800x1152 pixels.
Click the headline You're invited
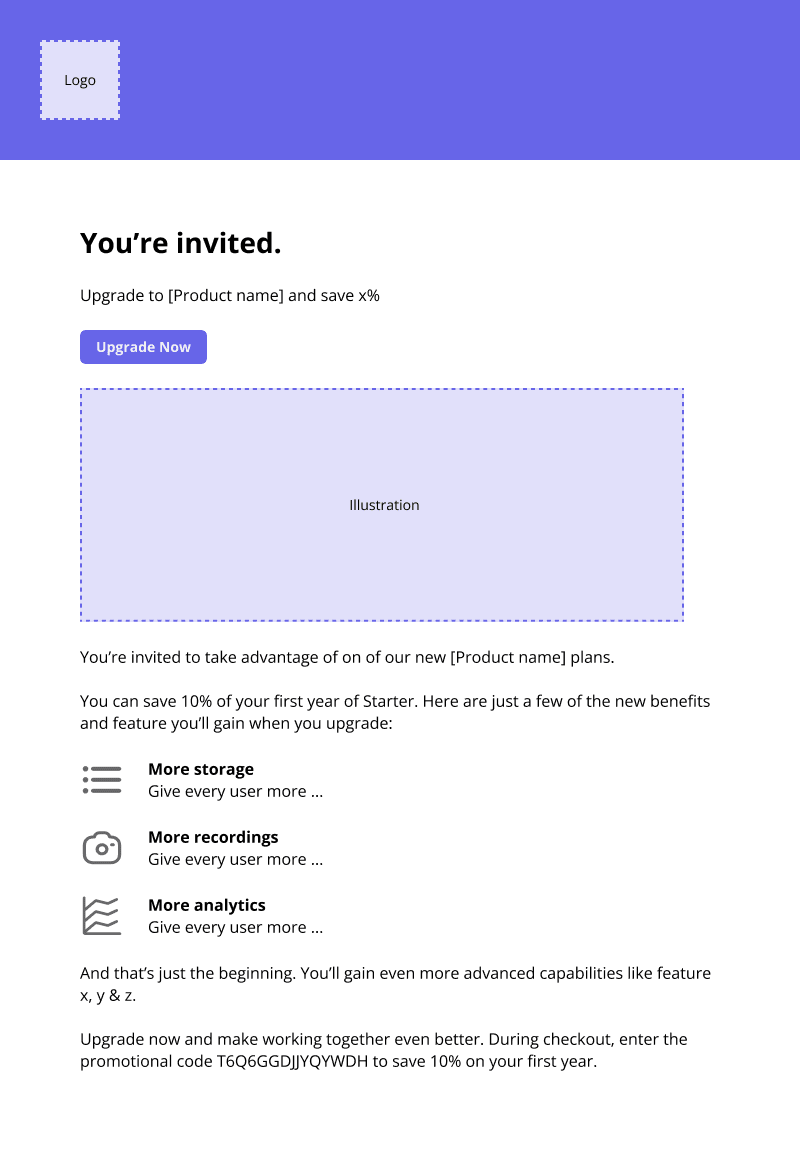pyautogui.click(x=181, y=242)
